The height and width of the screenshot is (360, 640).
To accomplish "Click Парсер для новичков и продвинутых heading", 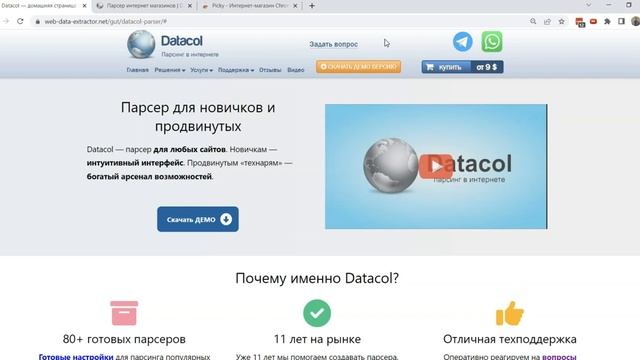I will tap(198, 117).
